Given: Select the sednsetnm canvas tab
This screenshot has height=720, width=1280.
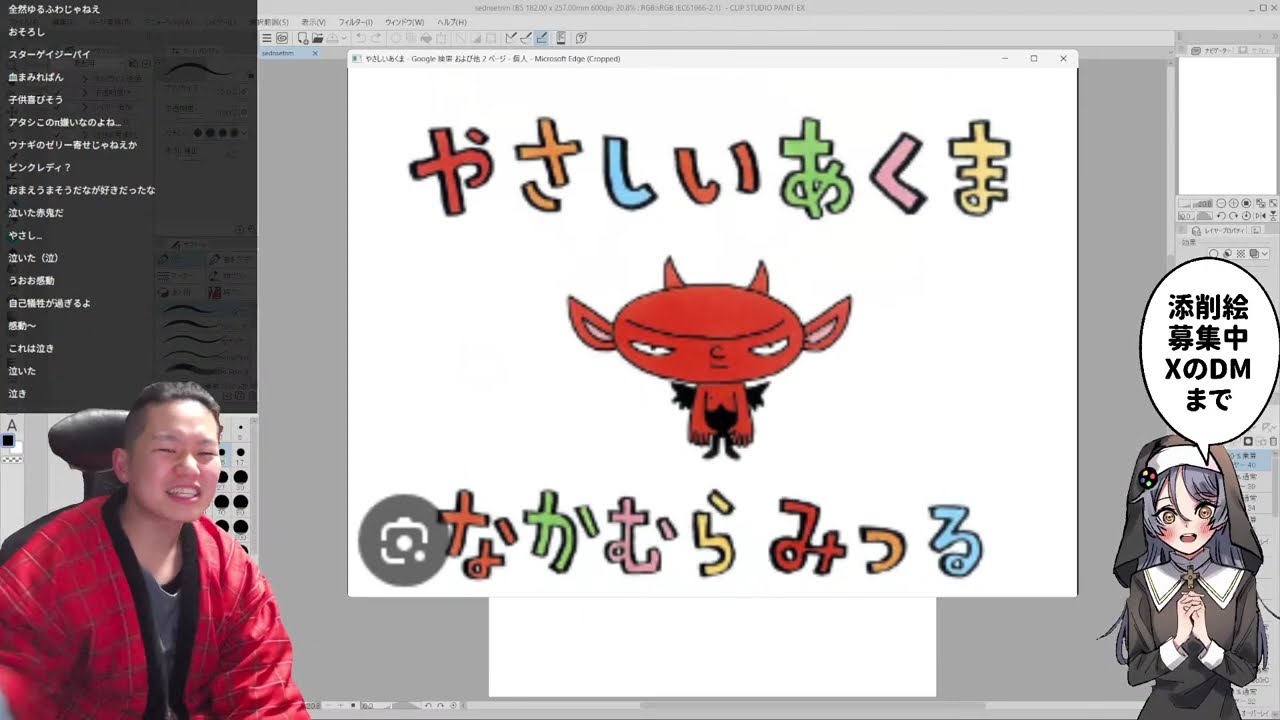Looking at the screenshot, I should (279, 53).
